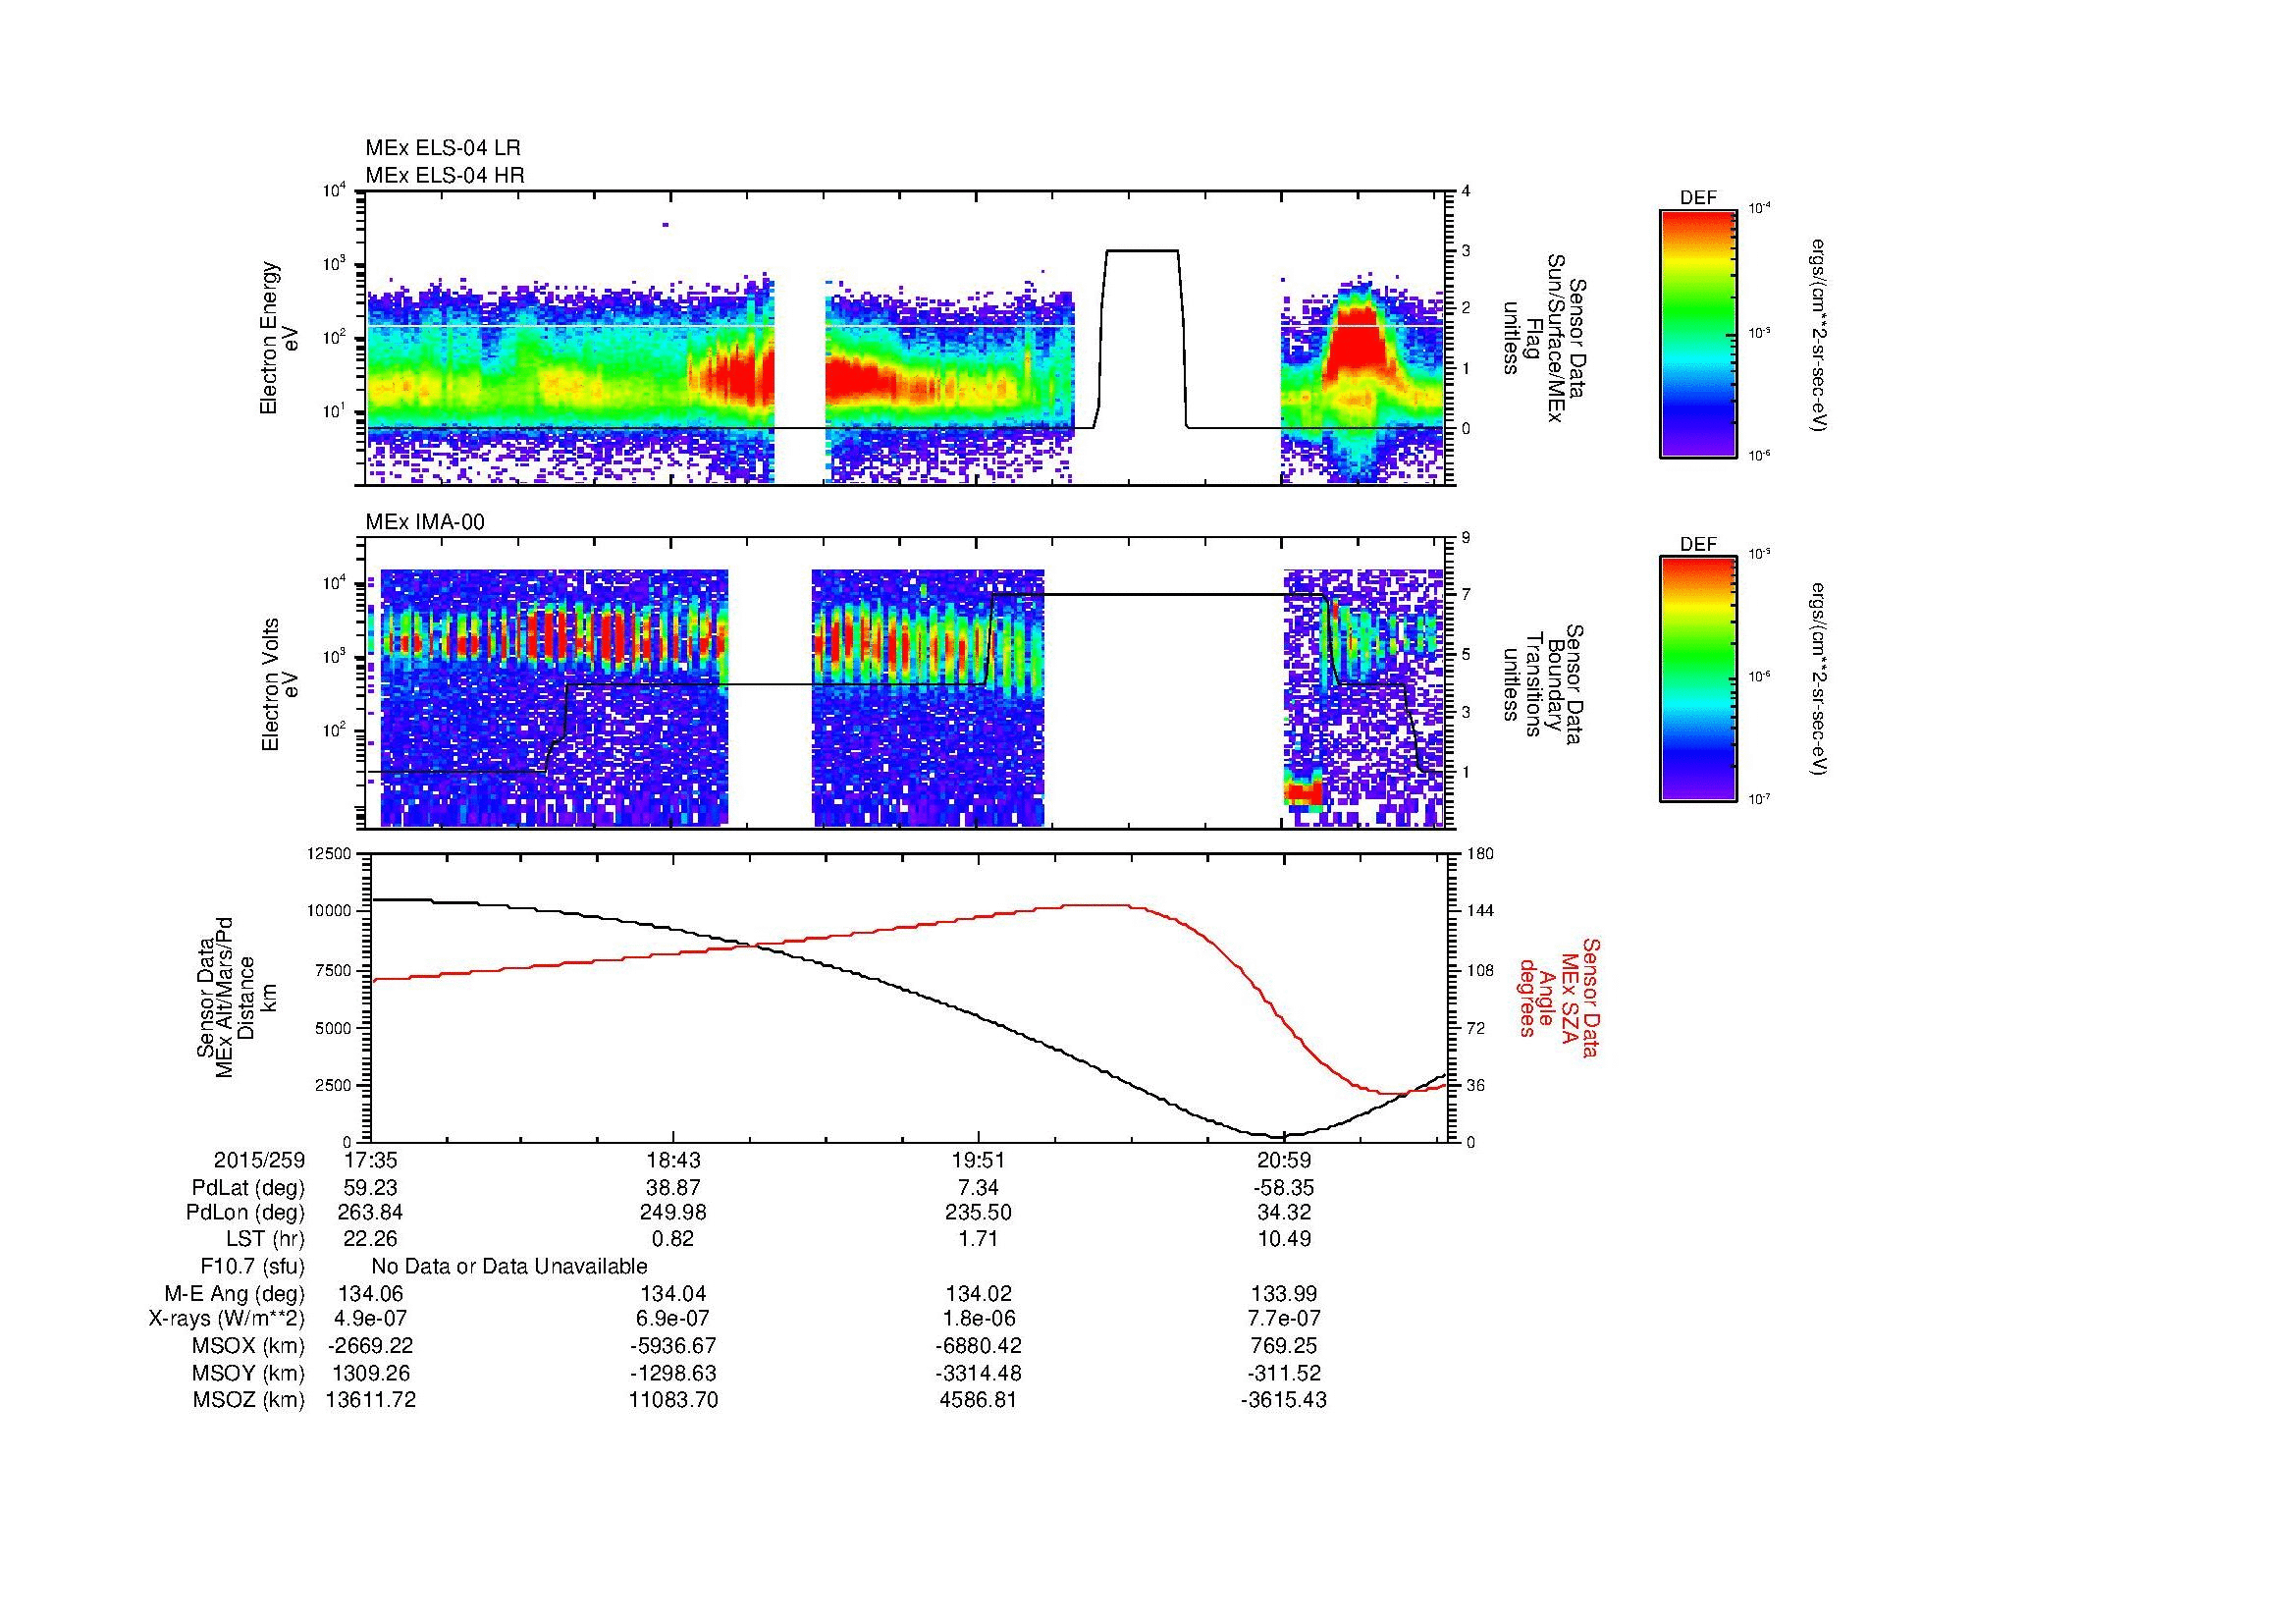2296x1623 pixels.
Task: Click the time label '17:35'
Action: (371, 1160)
